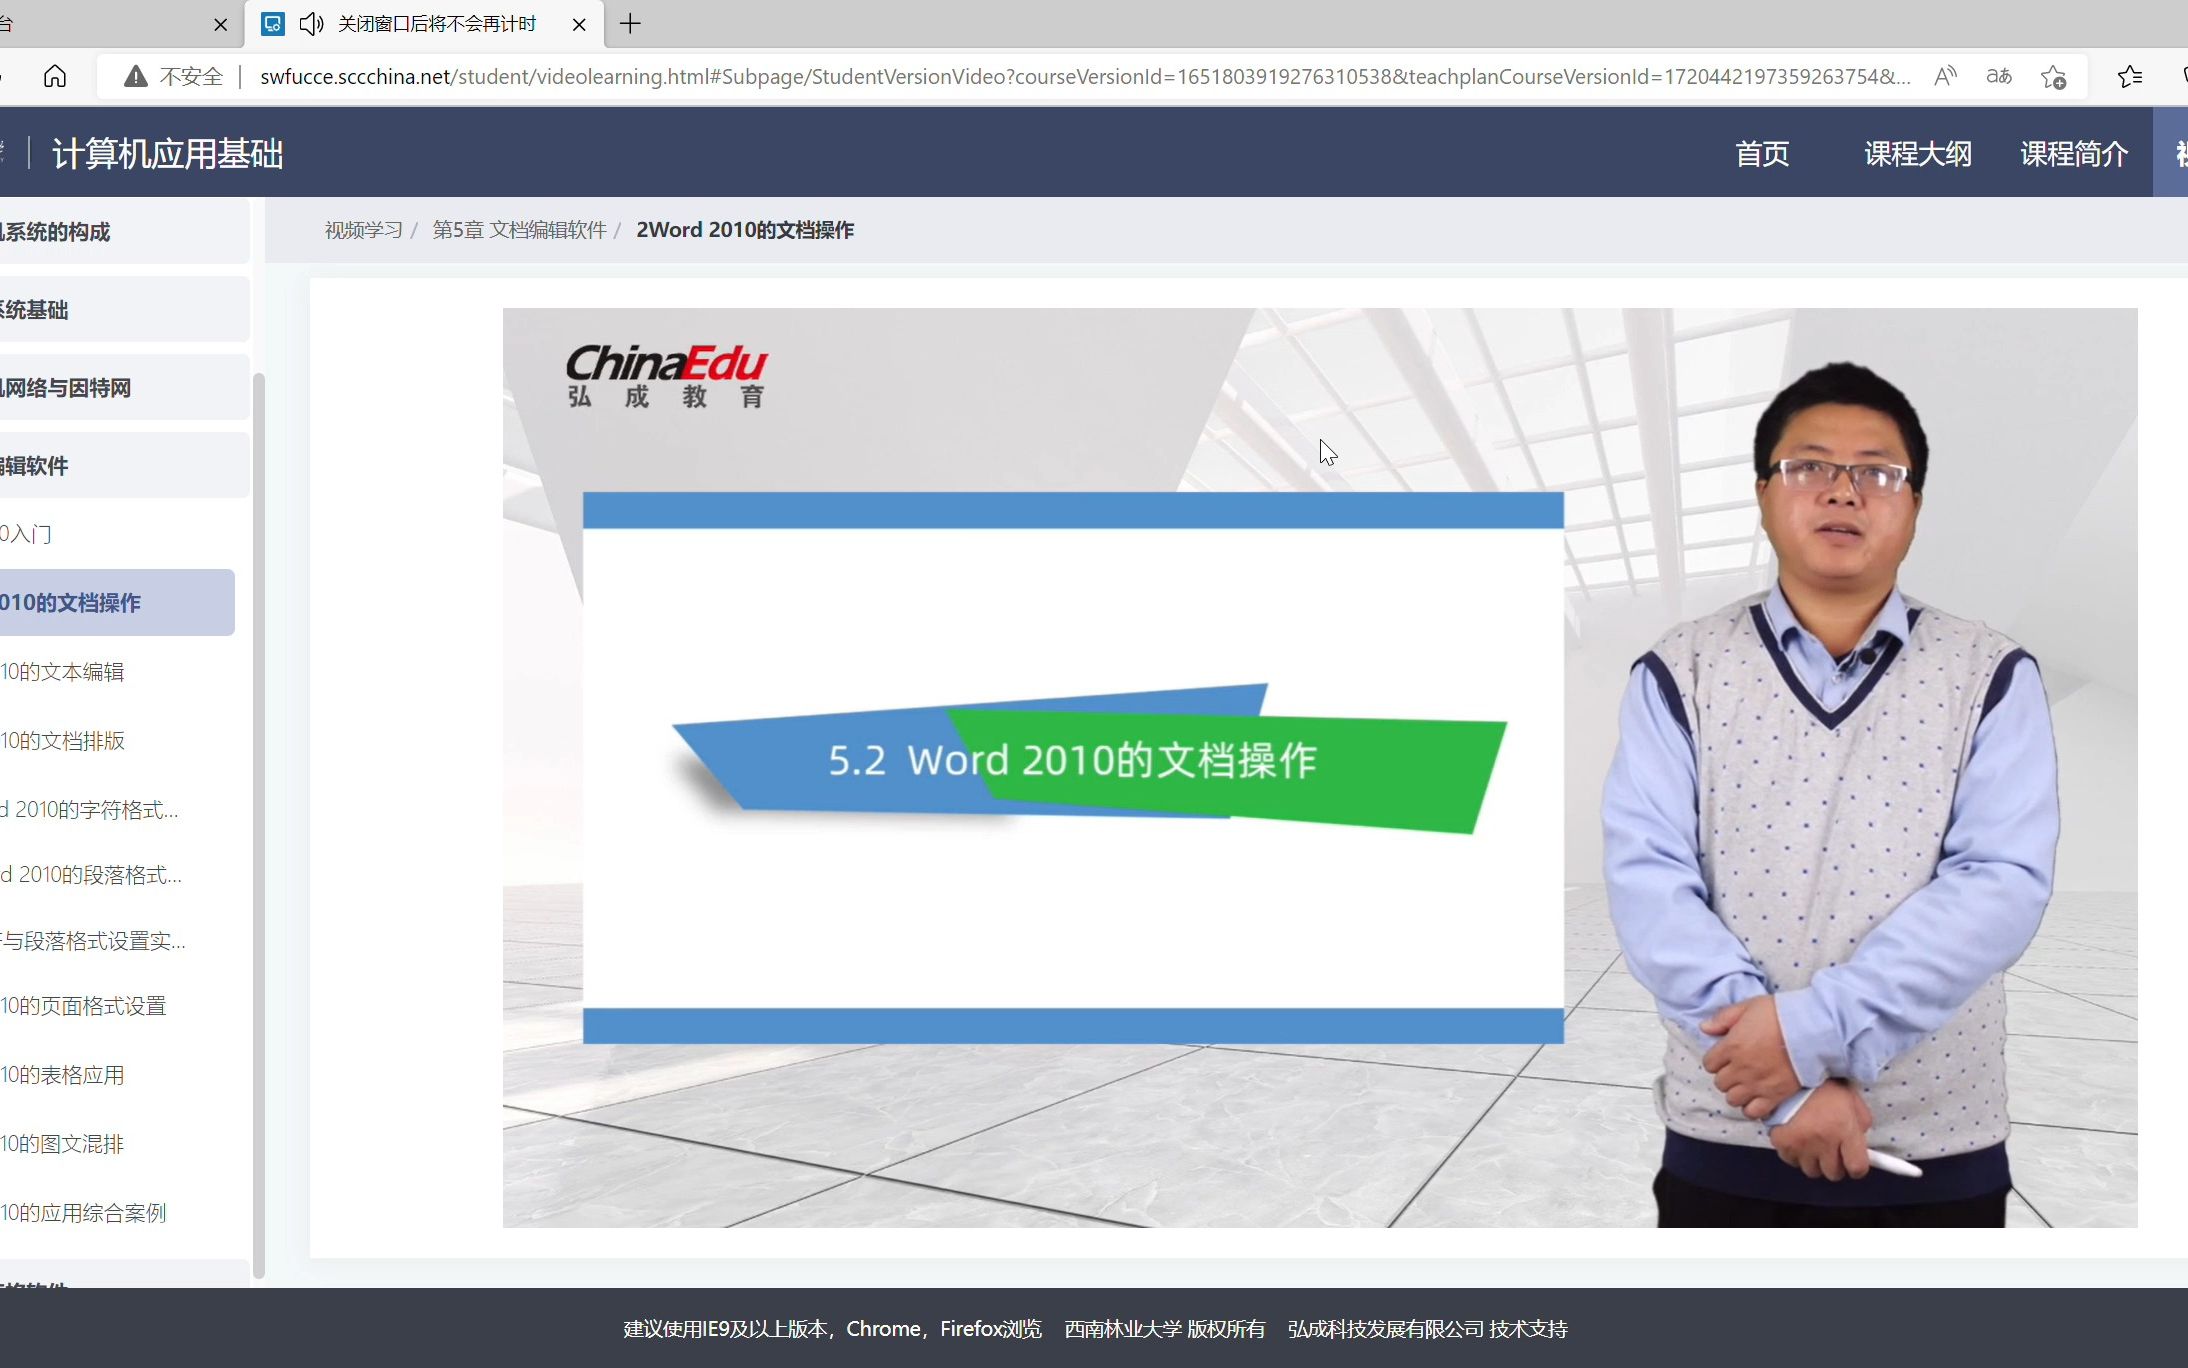The image size is (2188, 1368).
Task: Add page to favorites star icon
Action: [2054, 76]
